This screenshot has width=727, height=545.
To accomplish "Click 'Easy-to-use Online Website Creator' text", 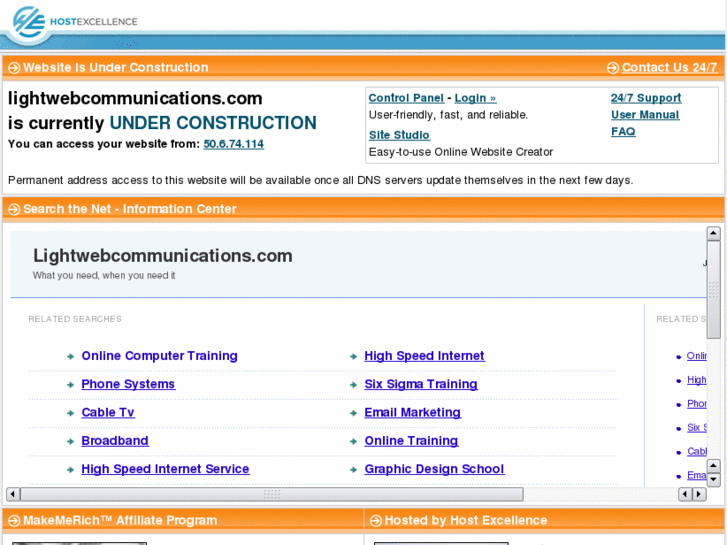I will point(461,152).
